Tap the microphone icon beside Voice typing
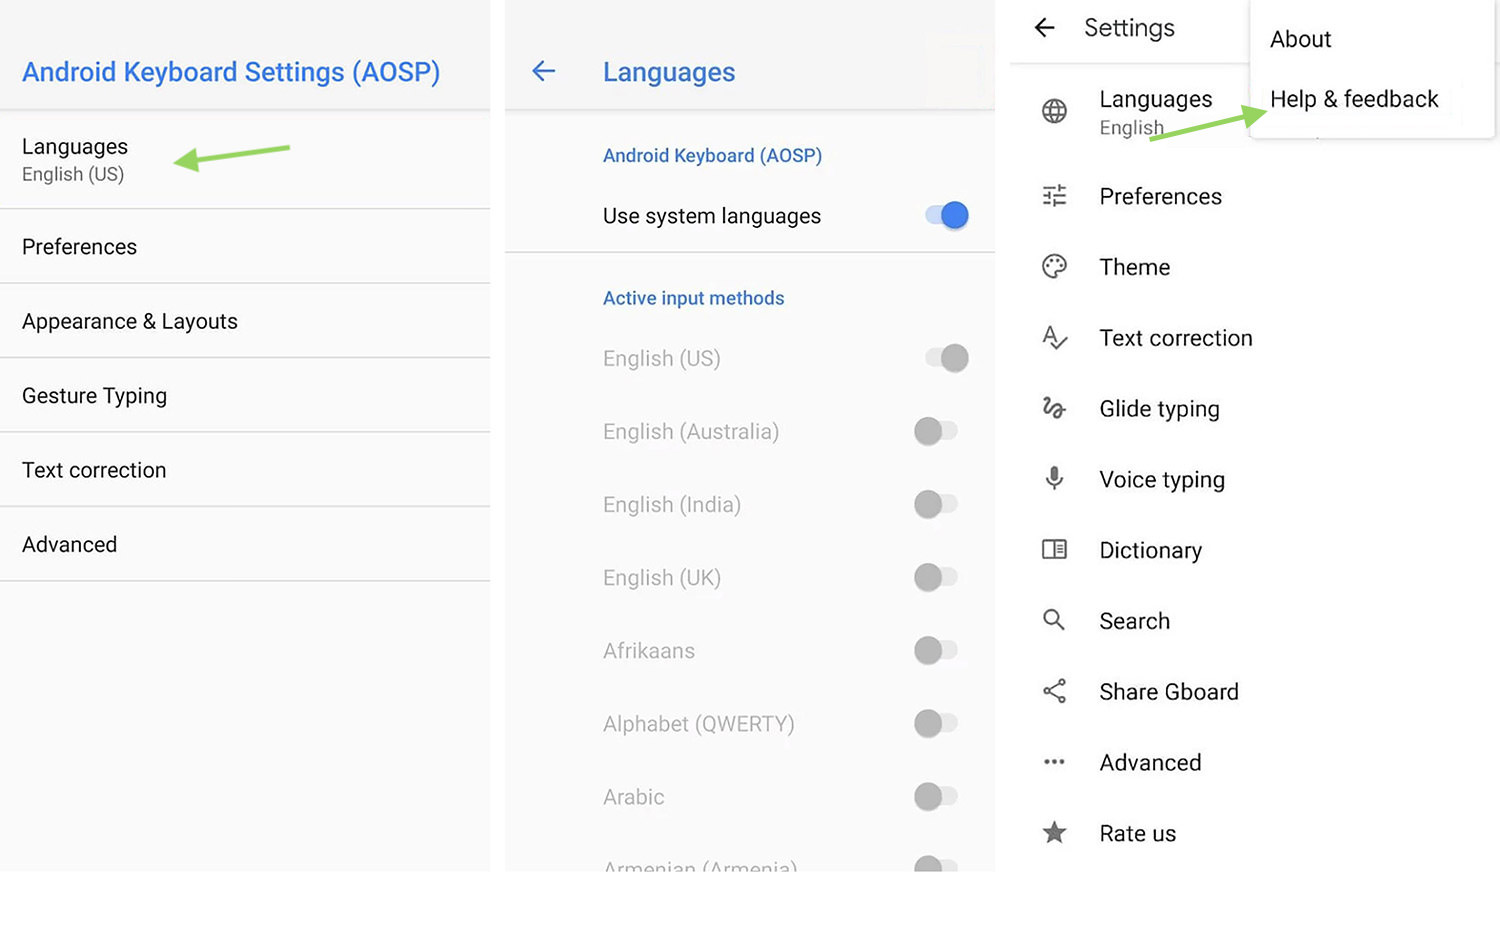Screen dimensions: 1500x926 click(x=1054, y=478)
